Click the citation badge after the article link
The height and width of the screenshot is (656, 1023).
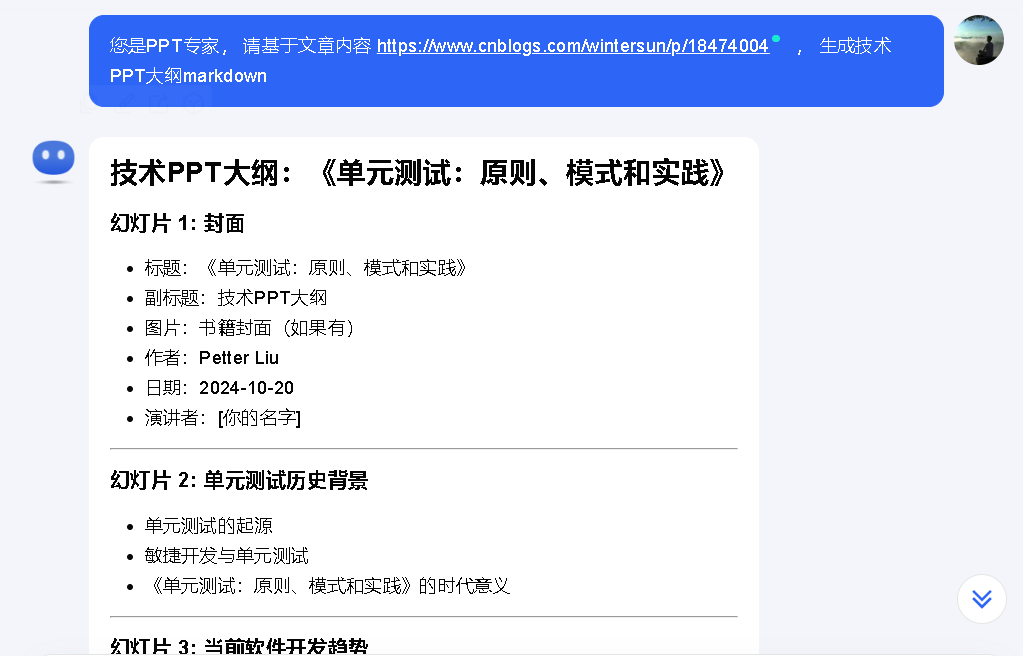(775, 36)
